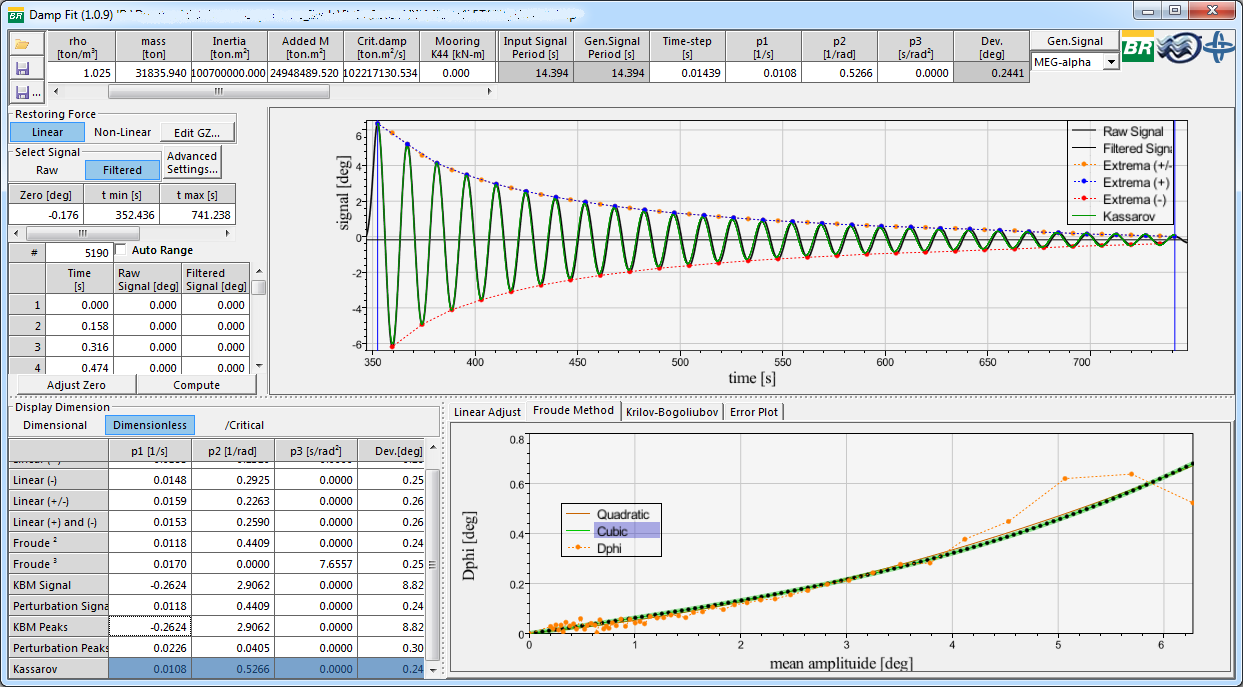Click the p3 value 7.6557 cell
1243x687 pixels.
coord(316,564)
